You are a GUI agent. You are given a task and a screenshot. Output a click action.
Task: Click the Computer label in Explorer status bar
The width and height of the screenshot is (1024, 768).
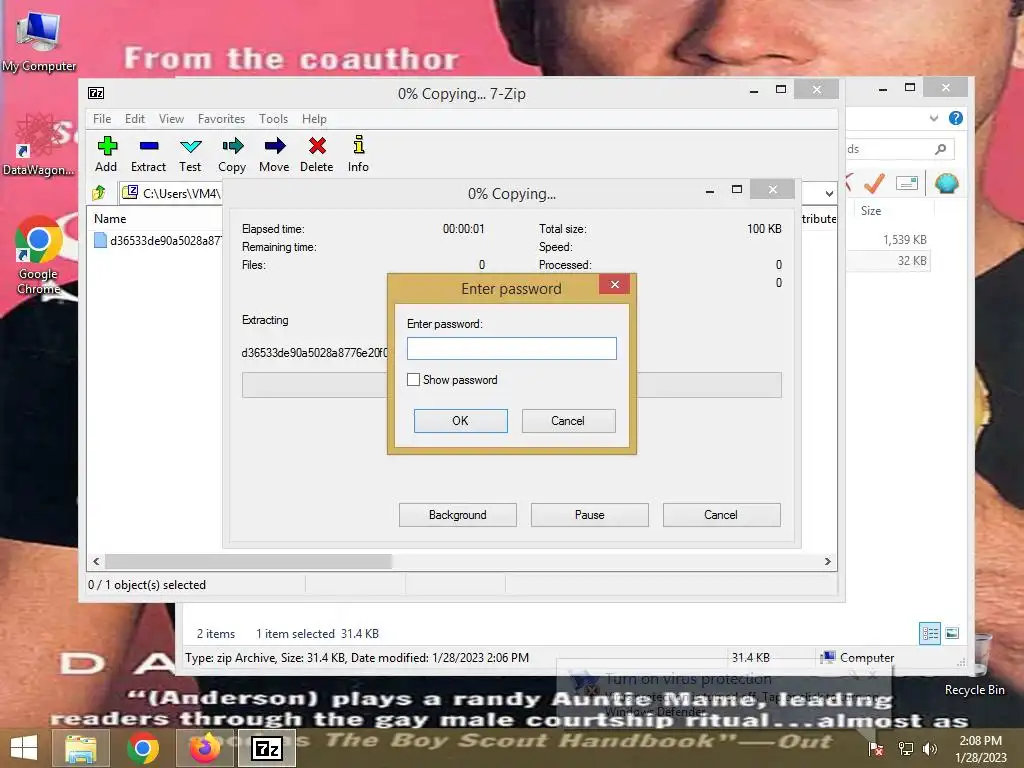tap(866, 658)
